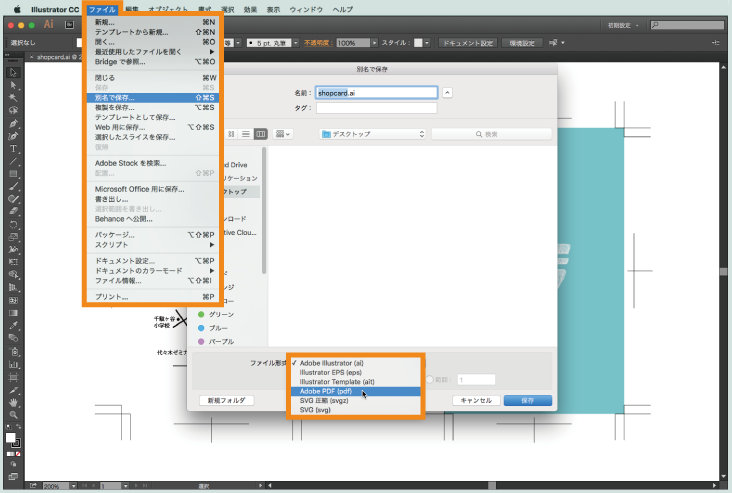Select the Magic Wand tool
The image size is (732, 493).
point(13,98)
